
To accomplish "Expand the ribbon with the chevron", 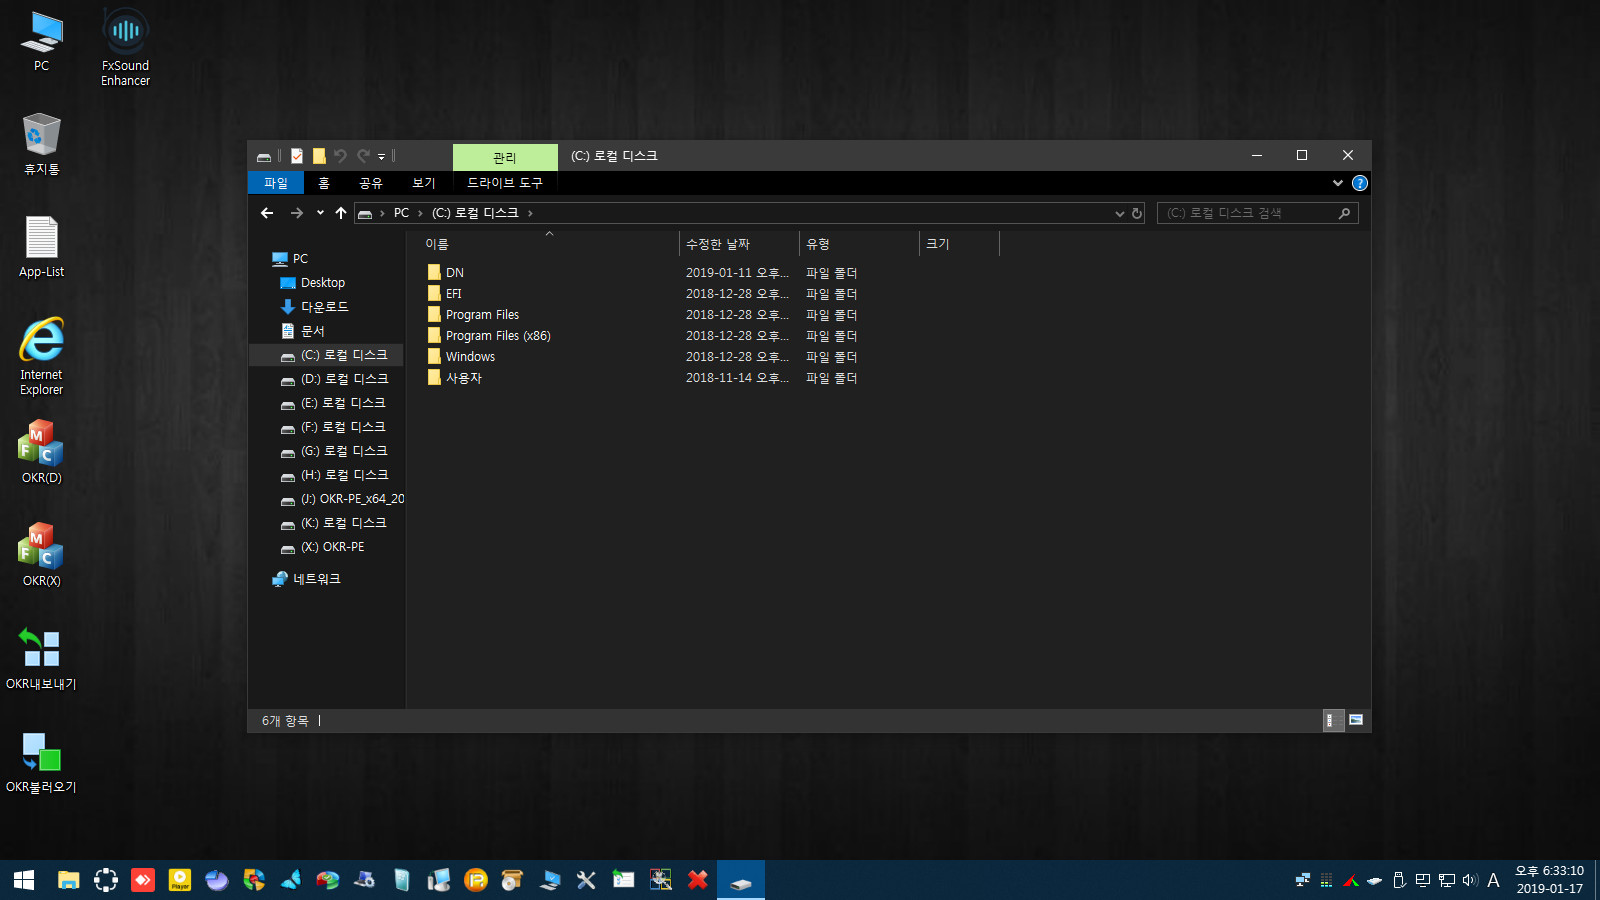I will [x=1338, y=183].
